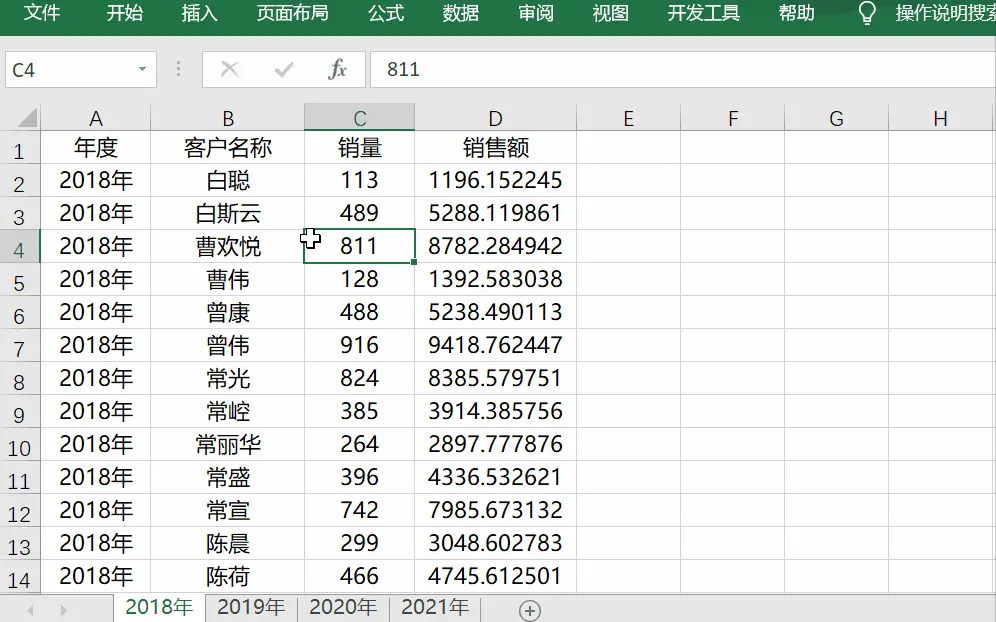
Task: Switch to the 插入 ribbon tab
Action: coord(199,13)
